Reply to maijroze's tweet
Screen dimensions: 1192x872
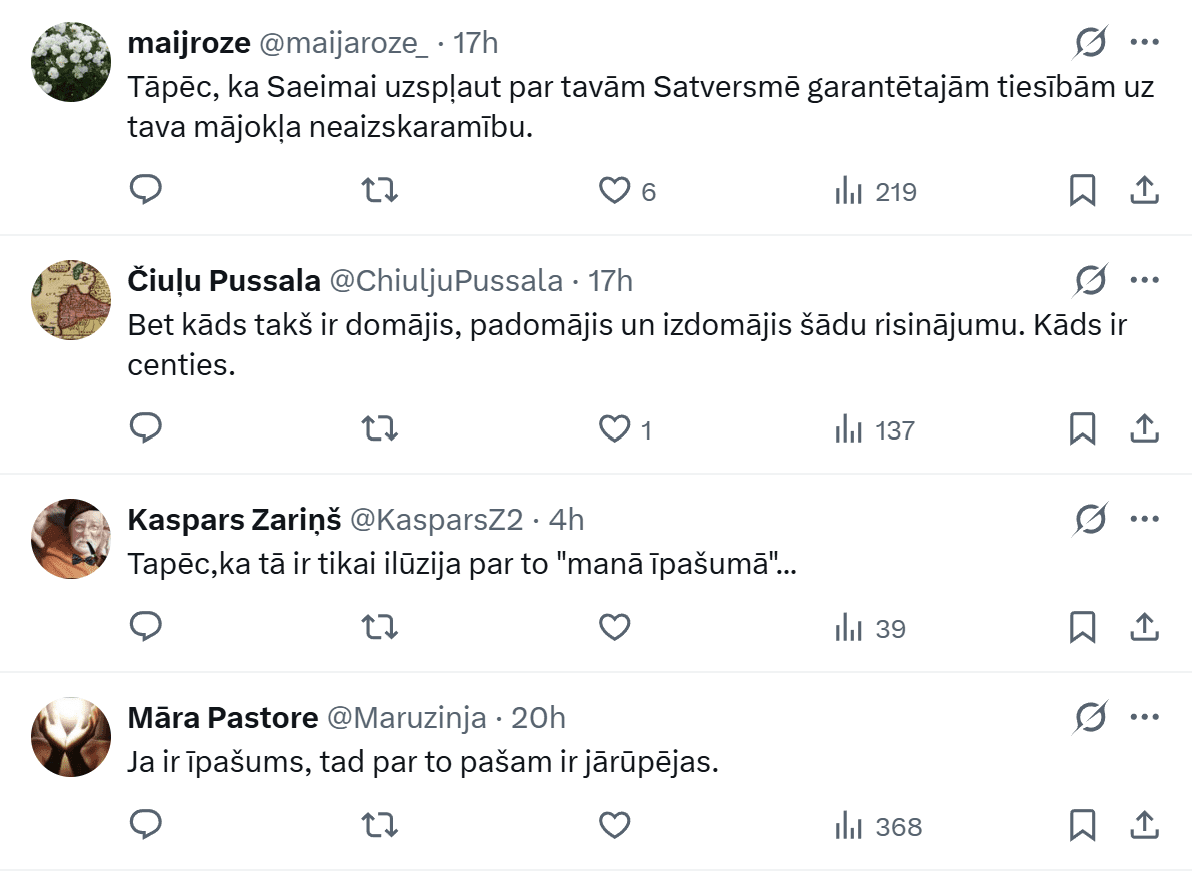146,190
